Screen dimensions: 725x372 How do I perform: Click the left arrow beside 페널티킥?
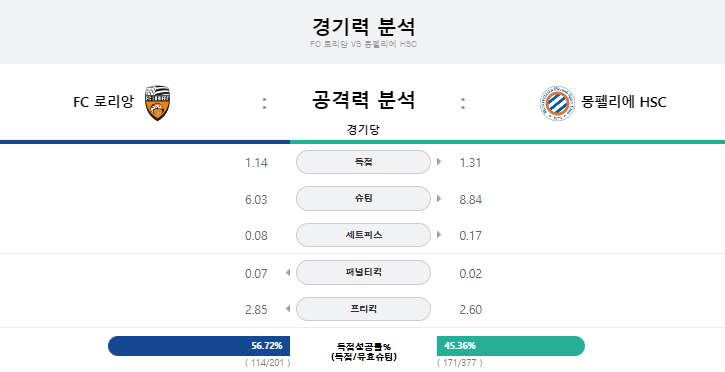point(288,272)
